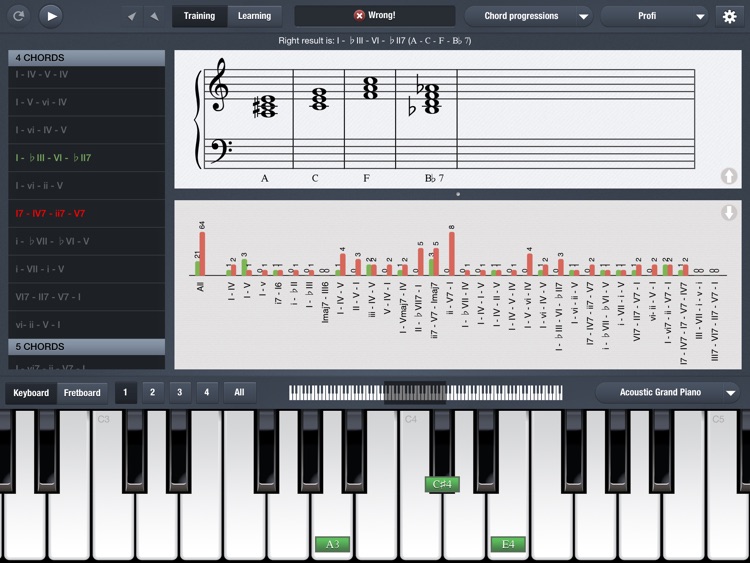Select chord number 3 button
750x563 pixels.
coord(180,393)
